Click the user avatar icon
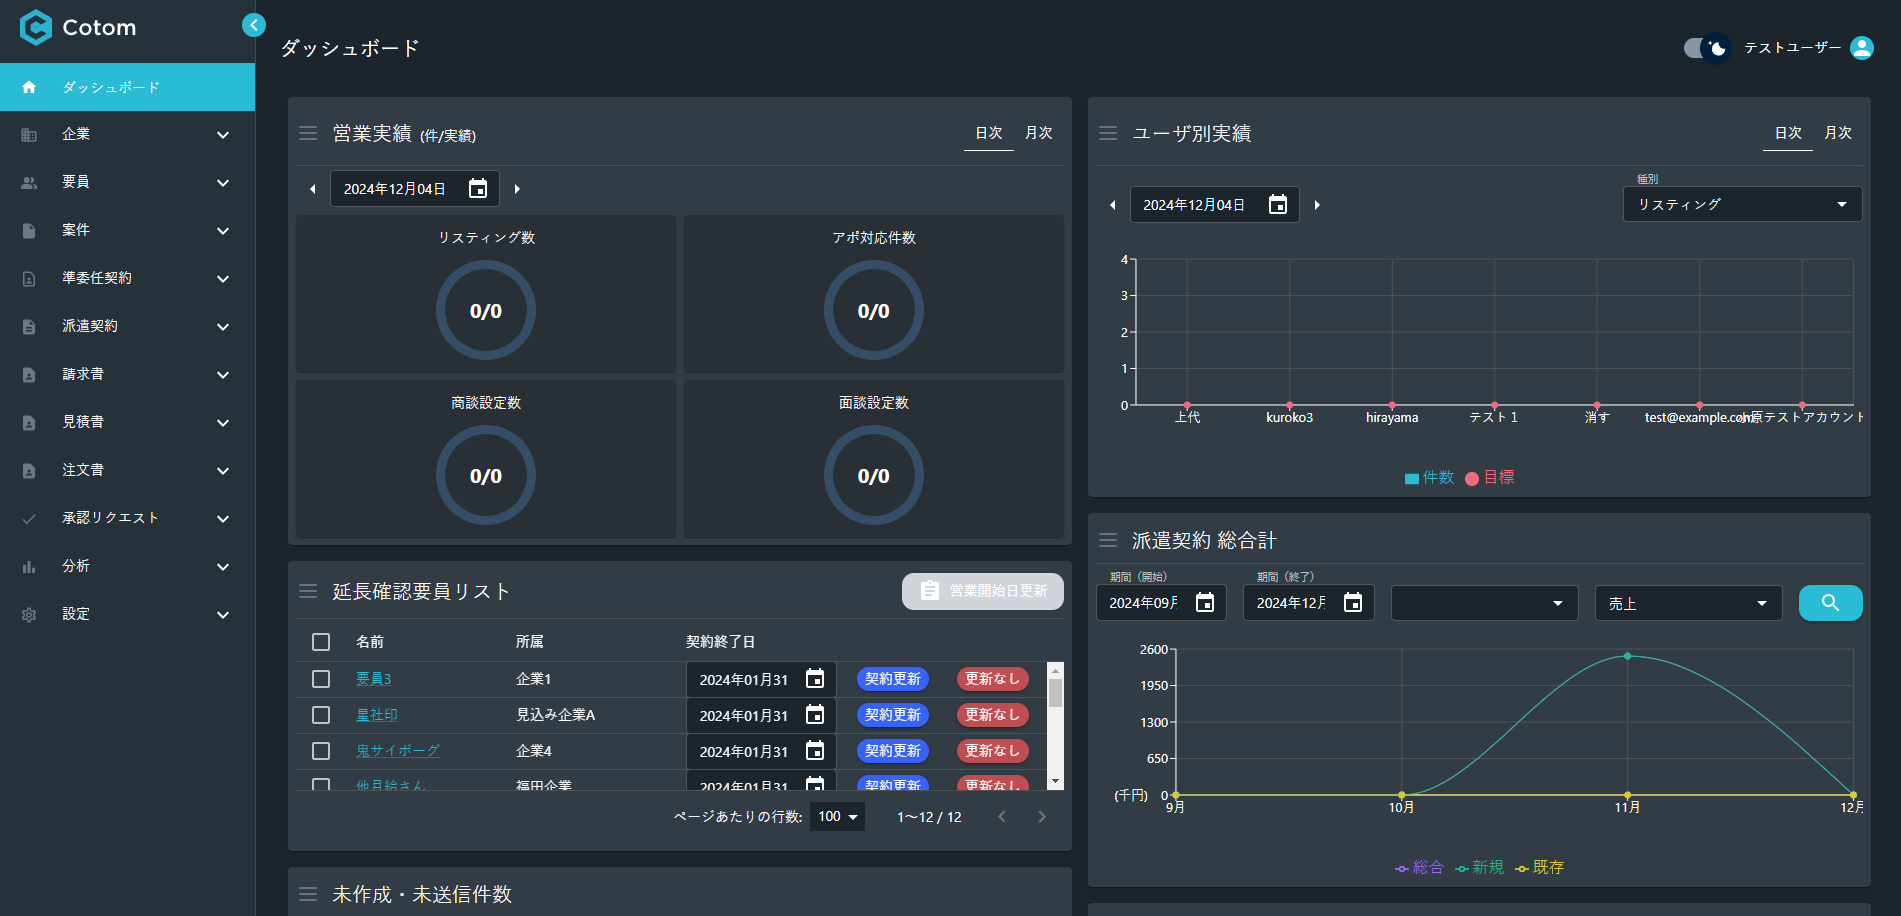This screenshot has width=1901, height=916. (1861, 48)
